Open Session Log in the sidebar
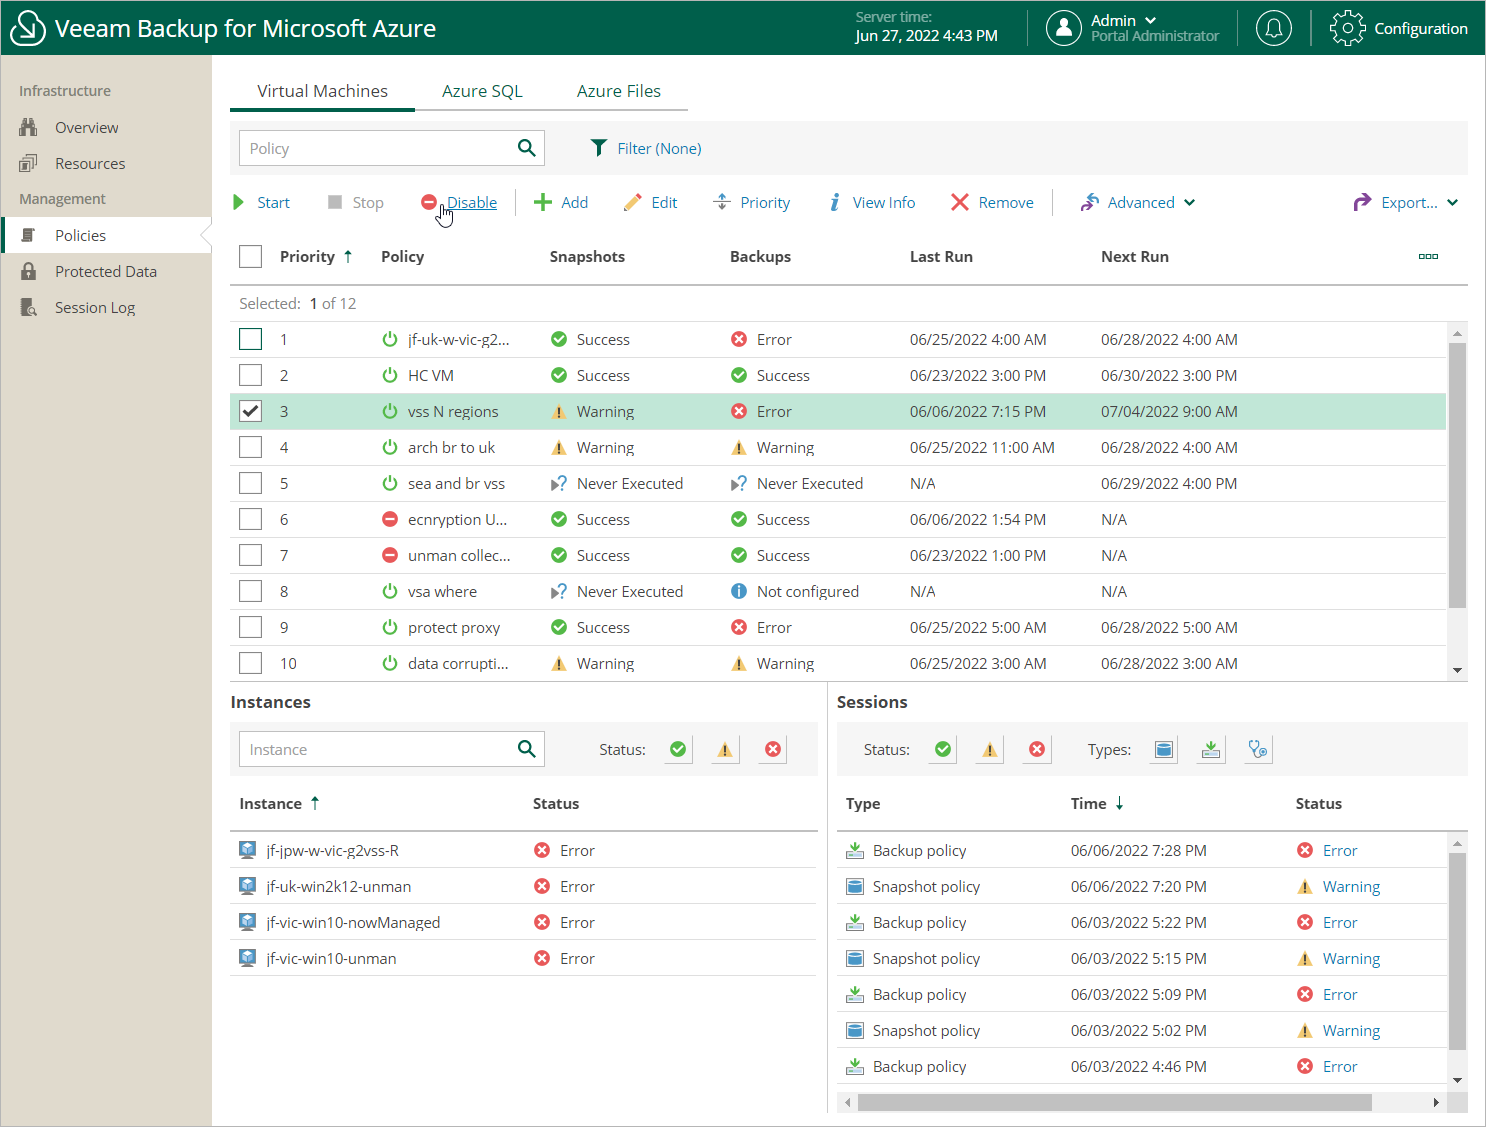 coord(94,308)
